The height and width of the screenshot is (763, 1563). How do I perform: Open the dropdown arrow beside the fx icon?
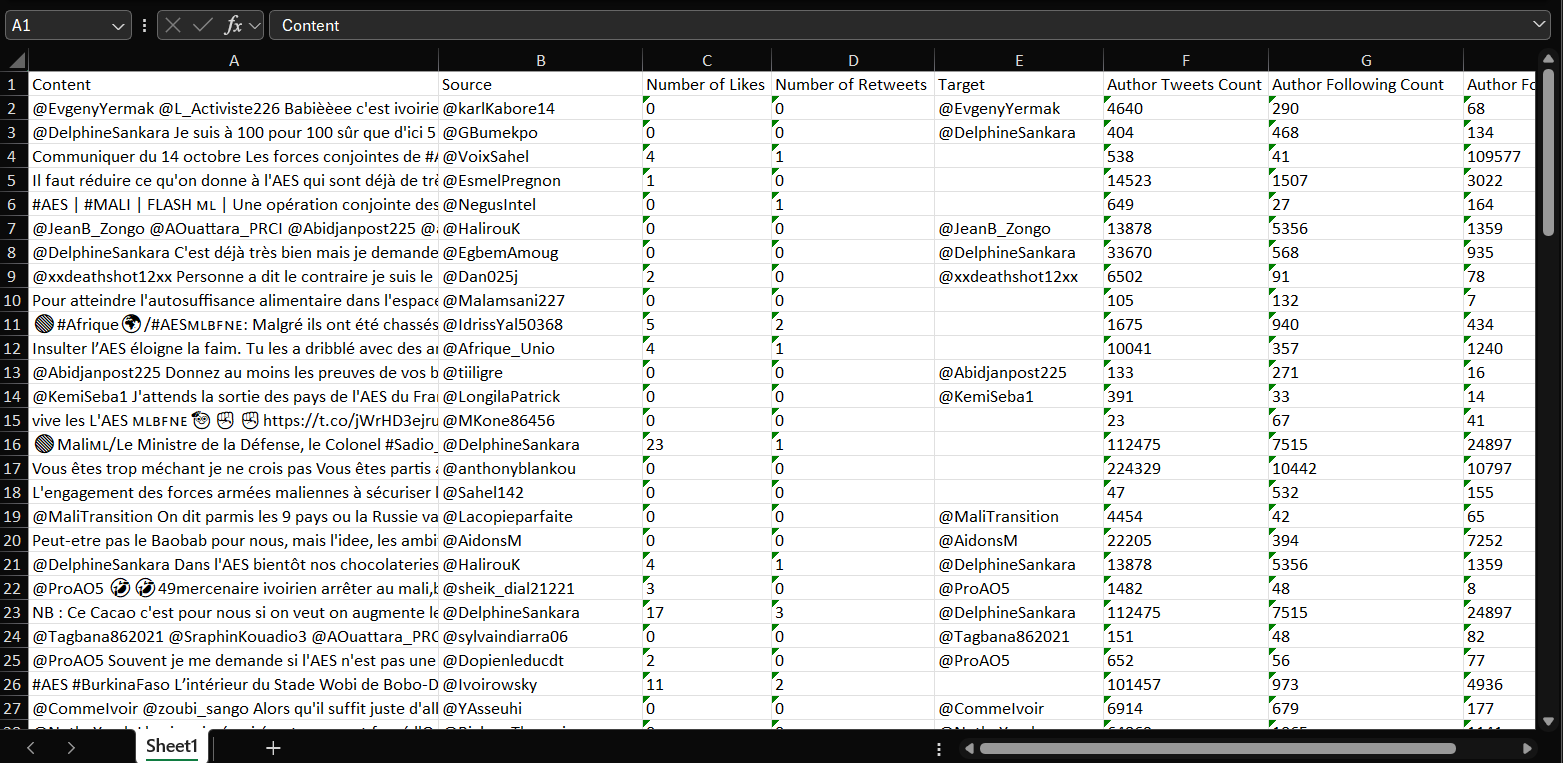[x=254, y=25]
